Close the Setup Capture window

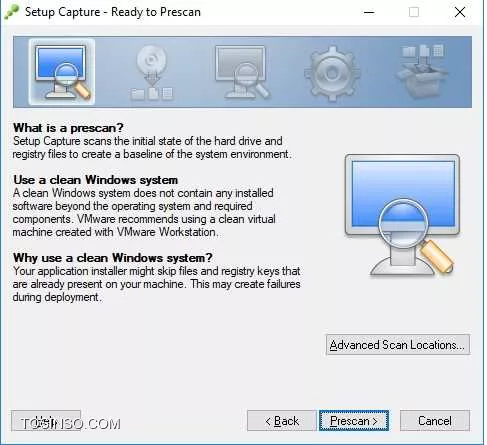point(460,12)
